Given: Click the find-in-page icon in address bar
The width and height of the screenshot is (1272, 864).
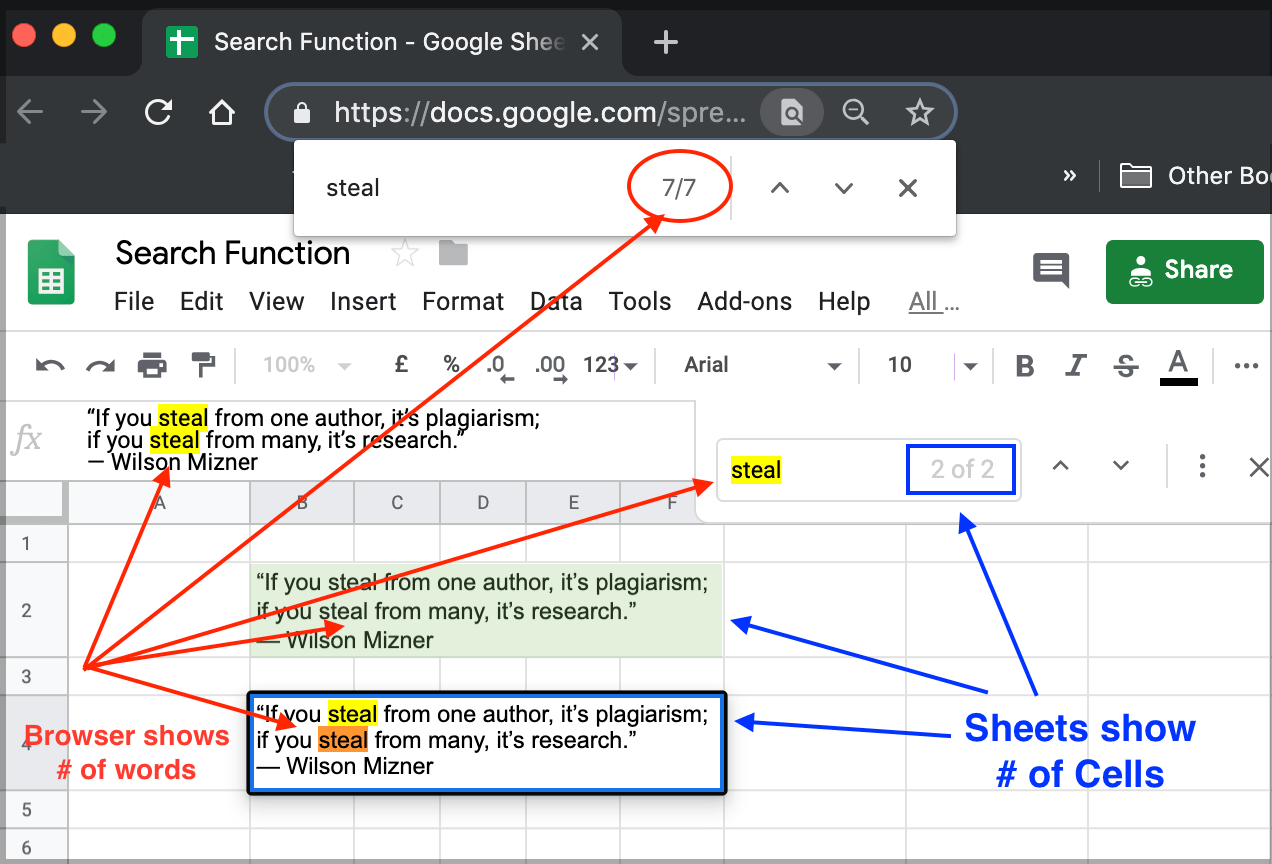Looking at the screenshot, I should [792, 112].
